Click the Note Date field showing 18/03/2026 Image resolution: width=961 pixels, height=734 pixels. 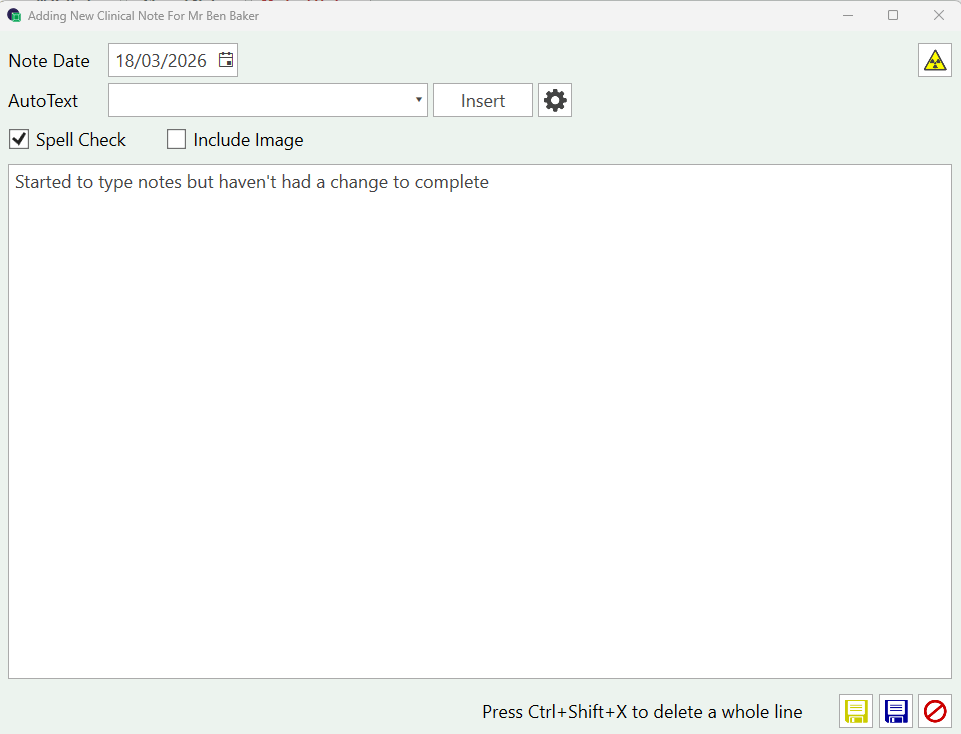tap(161, 61)
